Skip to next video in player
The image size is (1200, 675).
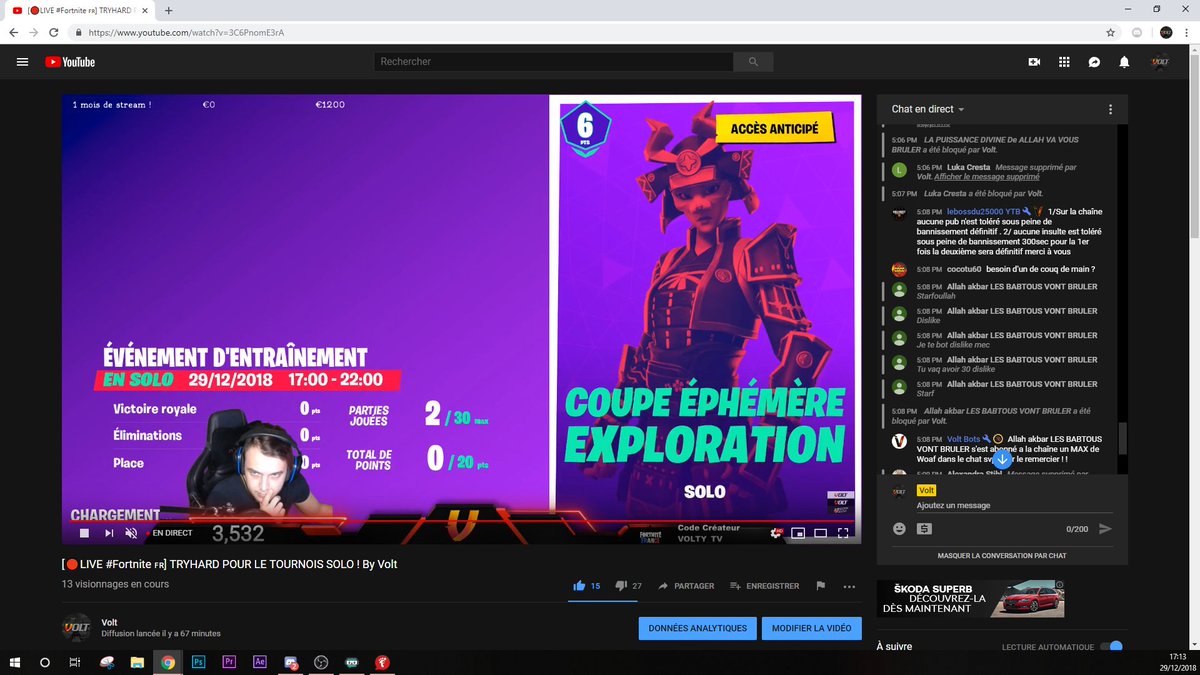(x=108, y=533)
